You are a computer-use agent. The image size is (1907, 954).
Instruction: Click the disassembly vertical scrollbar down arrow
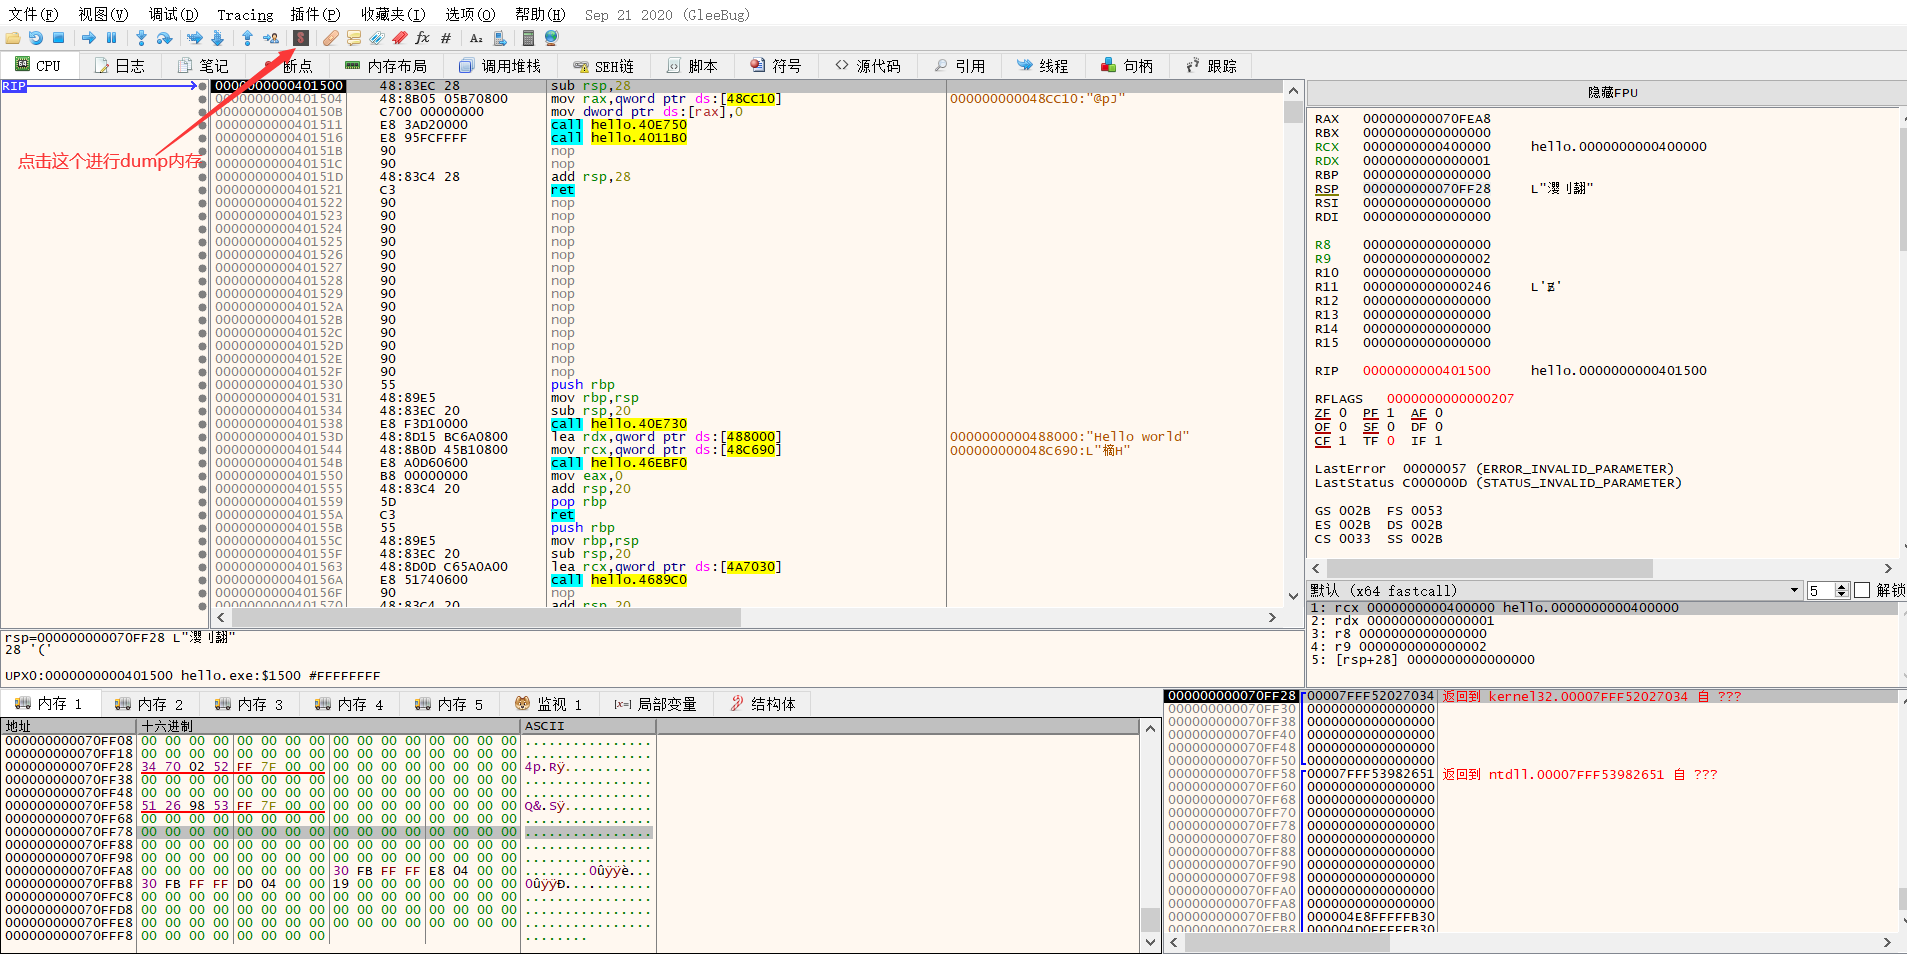point(1293,595)
